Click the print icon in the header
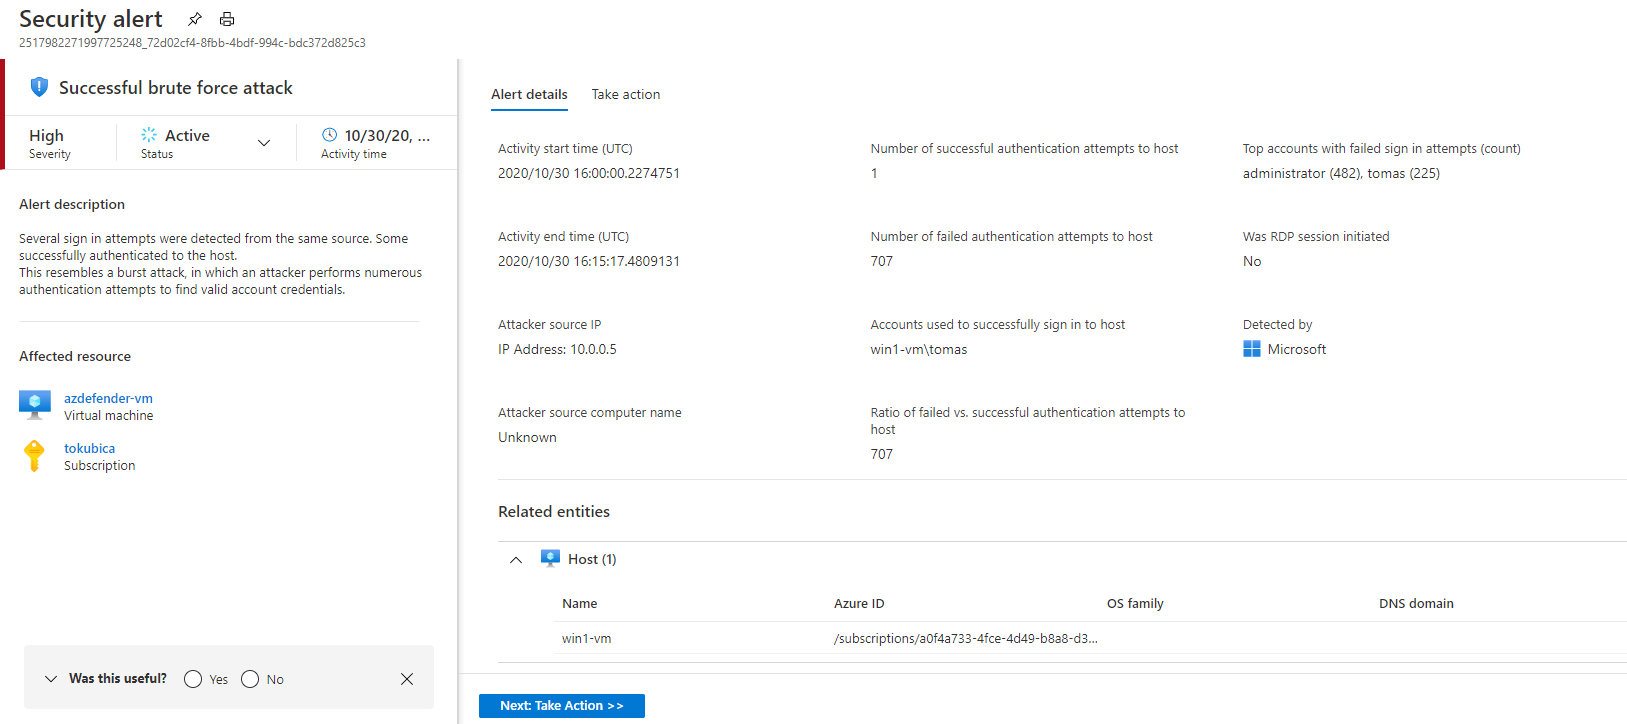The image size is (1627, 724). (227, 19)
